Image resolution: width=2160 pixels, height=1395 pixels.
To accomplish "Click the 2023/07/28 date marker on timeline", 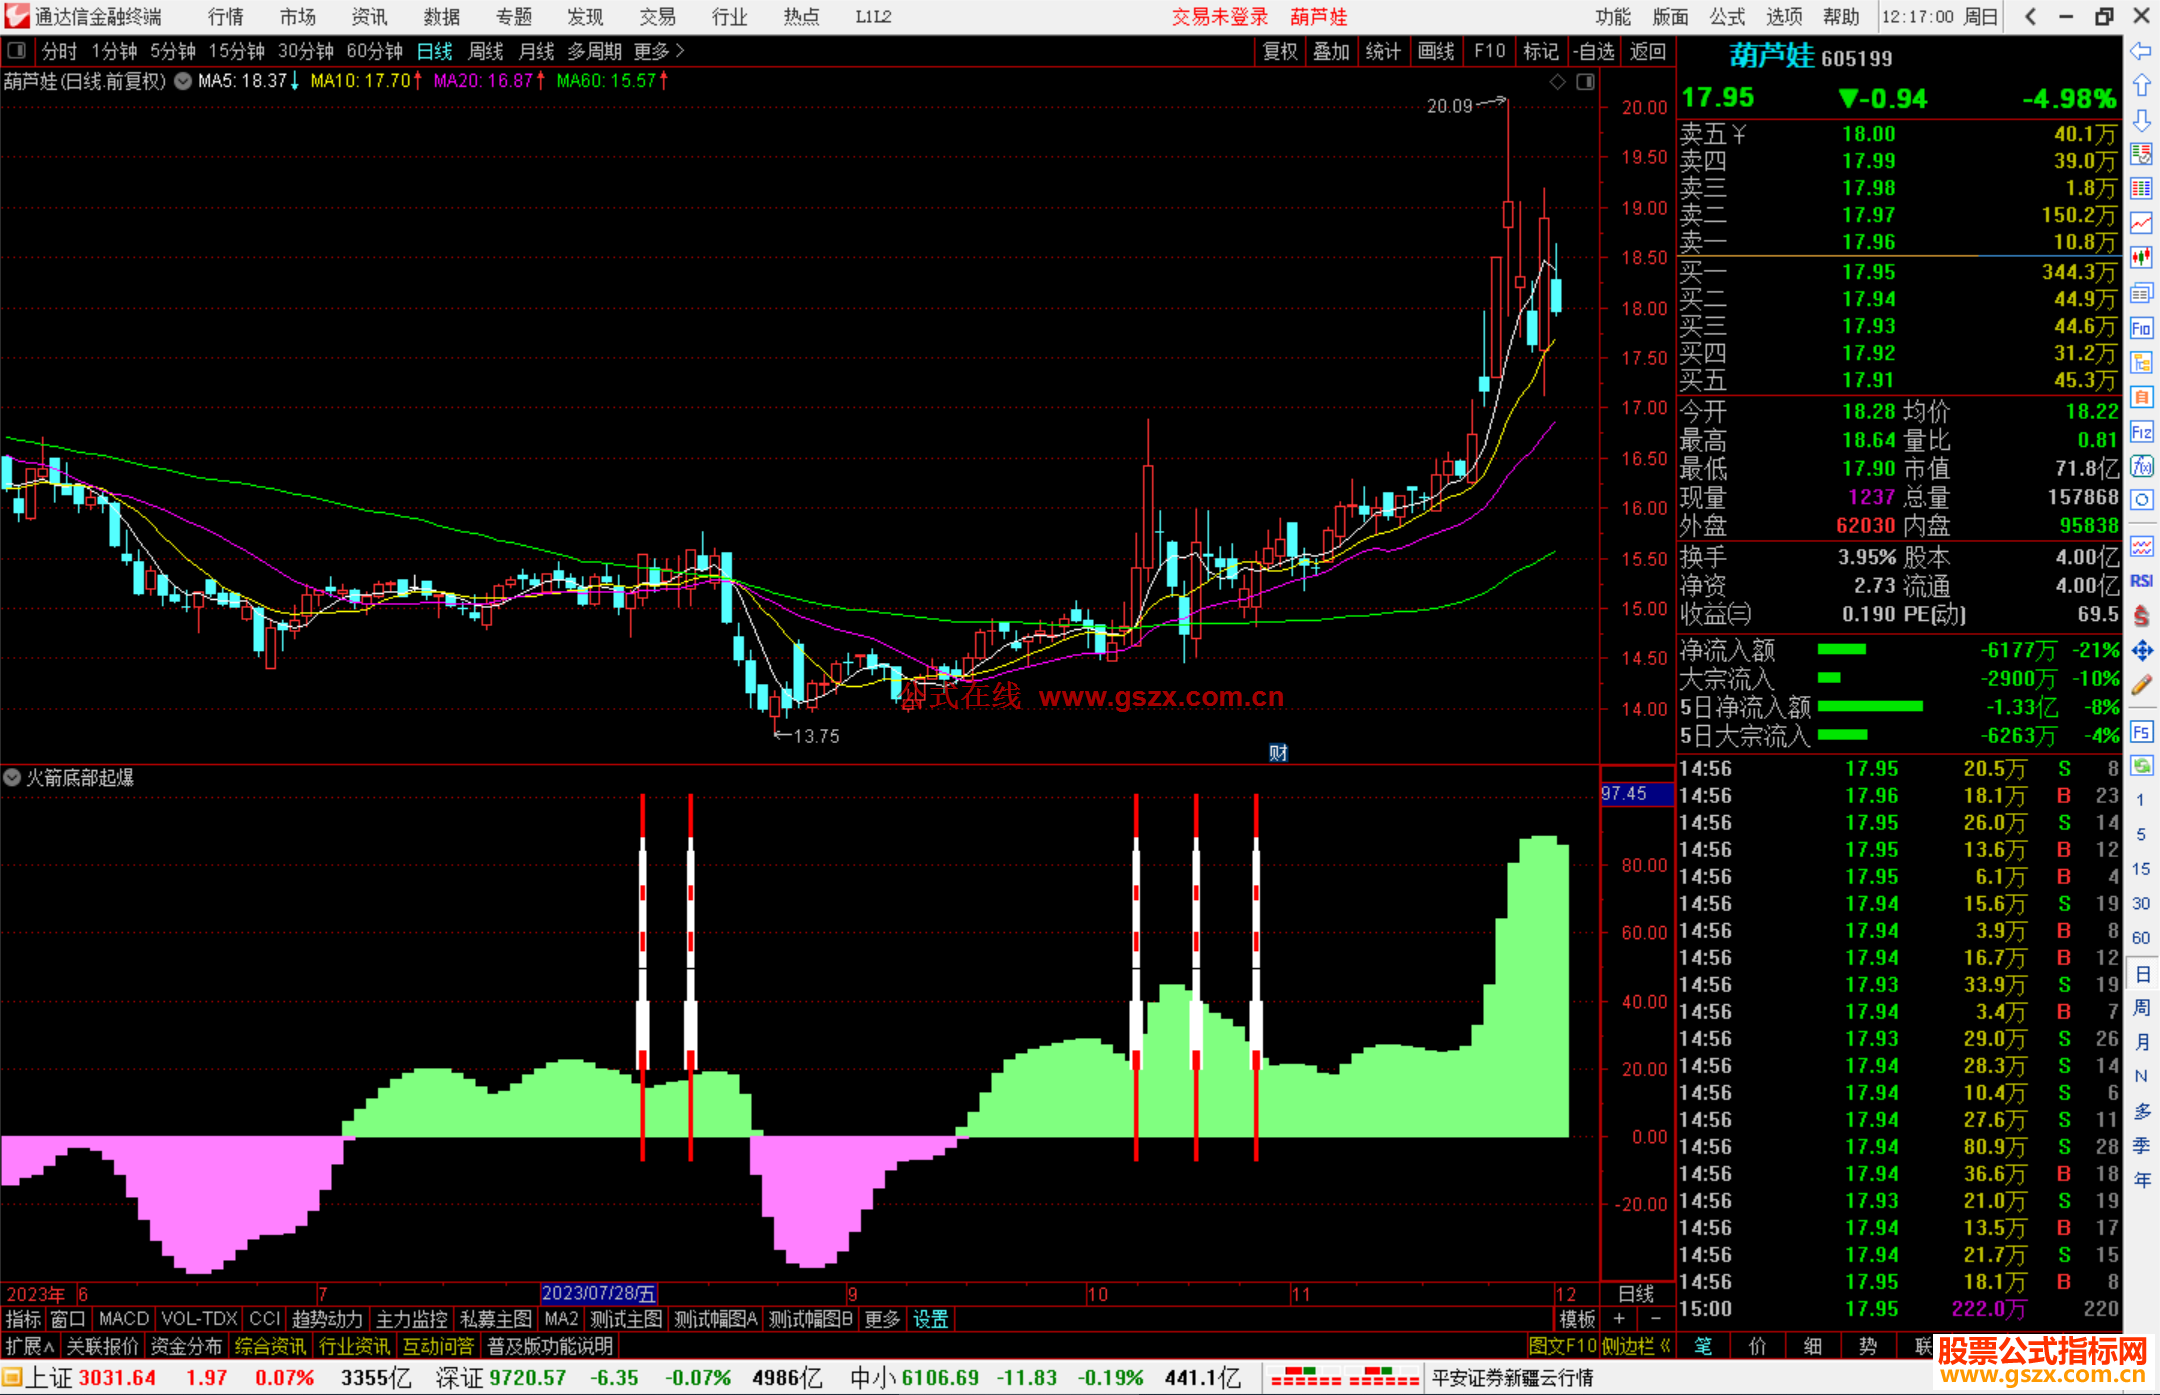I will 598,1293.
